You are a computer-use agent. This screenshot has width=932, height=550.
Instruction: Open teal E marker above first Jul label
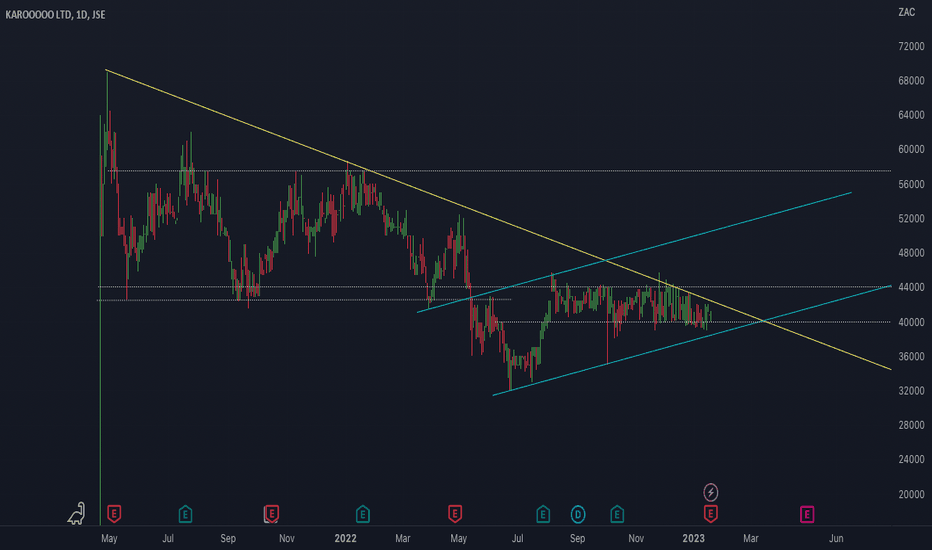click(x=185, y=514)
